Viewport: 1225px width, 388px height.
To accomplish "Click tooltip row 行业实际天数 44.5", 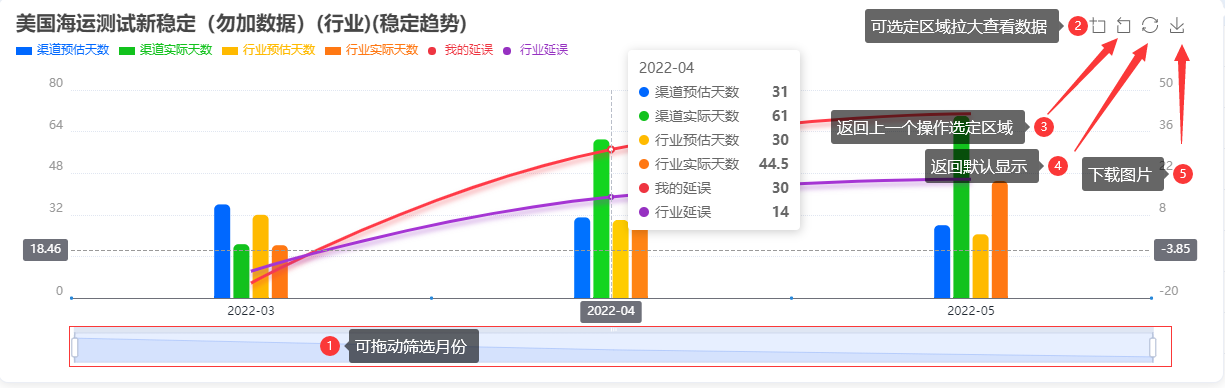I will point(713,164).
